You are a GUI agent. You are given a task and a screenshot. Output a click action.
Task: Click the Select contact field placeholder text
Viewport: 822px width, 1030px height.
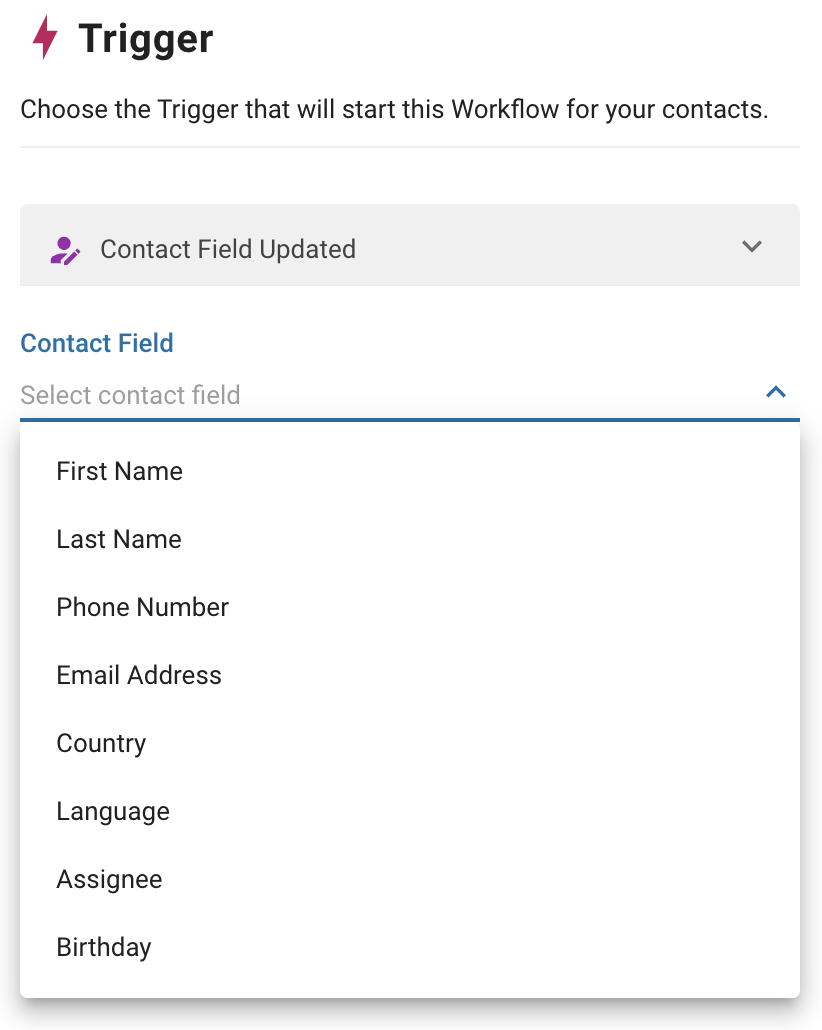pos(130,395)
